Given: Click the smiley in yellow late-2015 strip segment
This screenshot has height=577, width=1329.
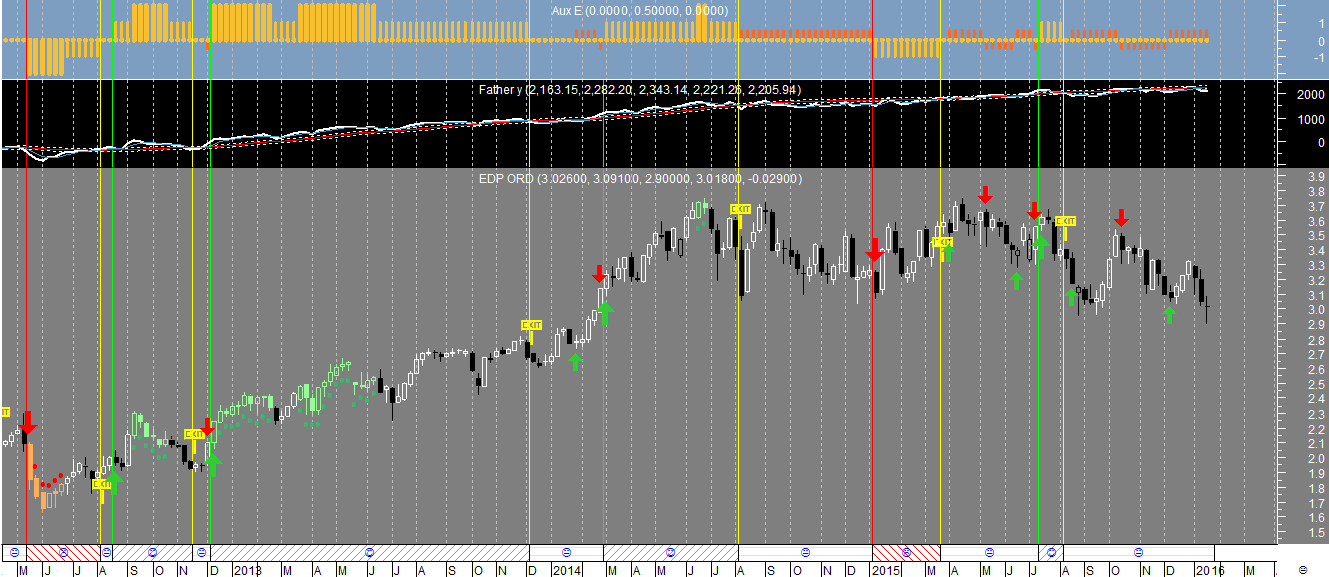Looking at the screenshot, I should click(1139, 552).
